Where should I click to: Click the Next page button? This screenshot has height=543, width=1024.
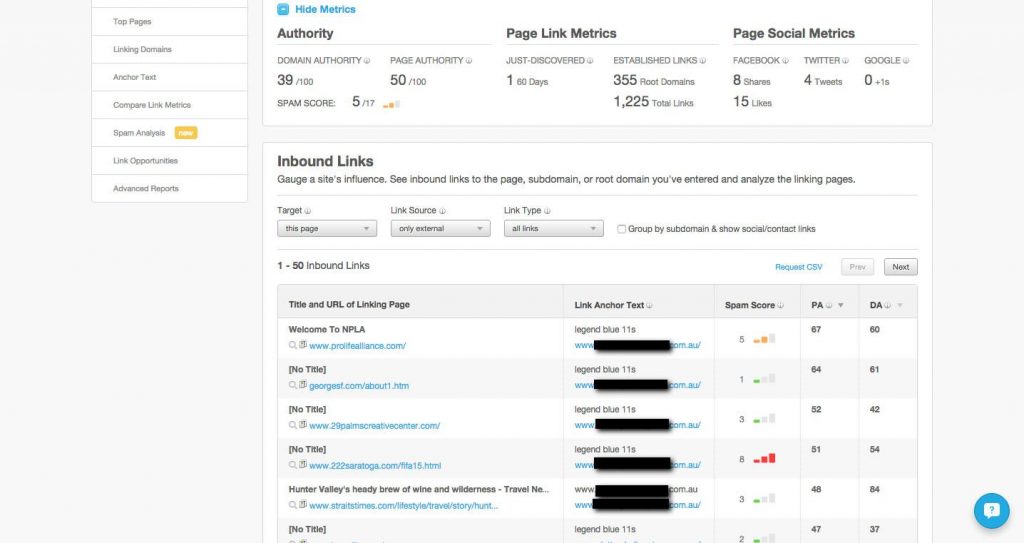pyautogui.click(x=901, y=267)
